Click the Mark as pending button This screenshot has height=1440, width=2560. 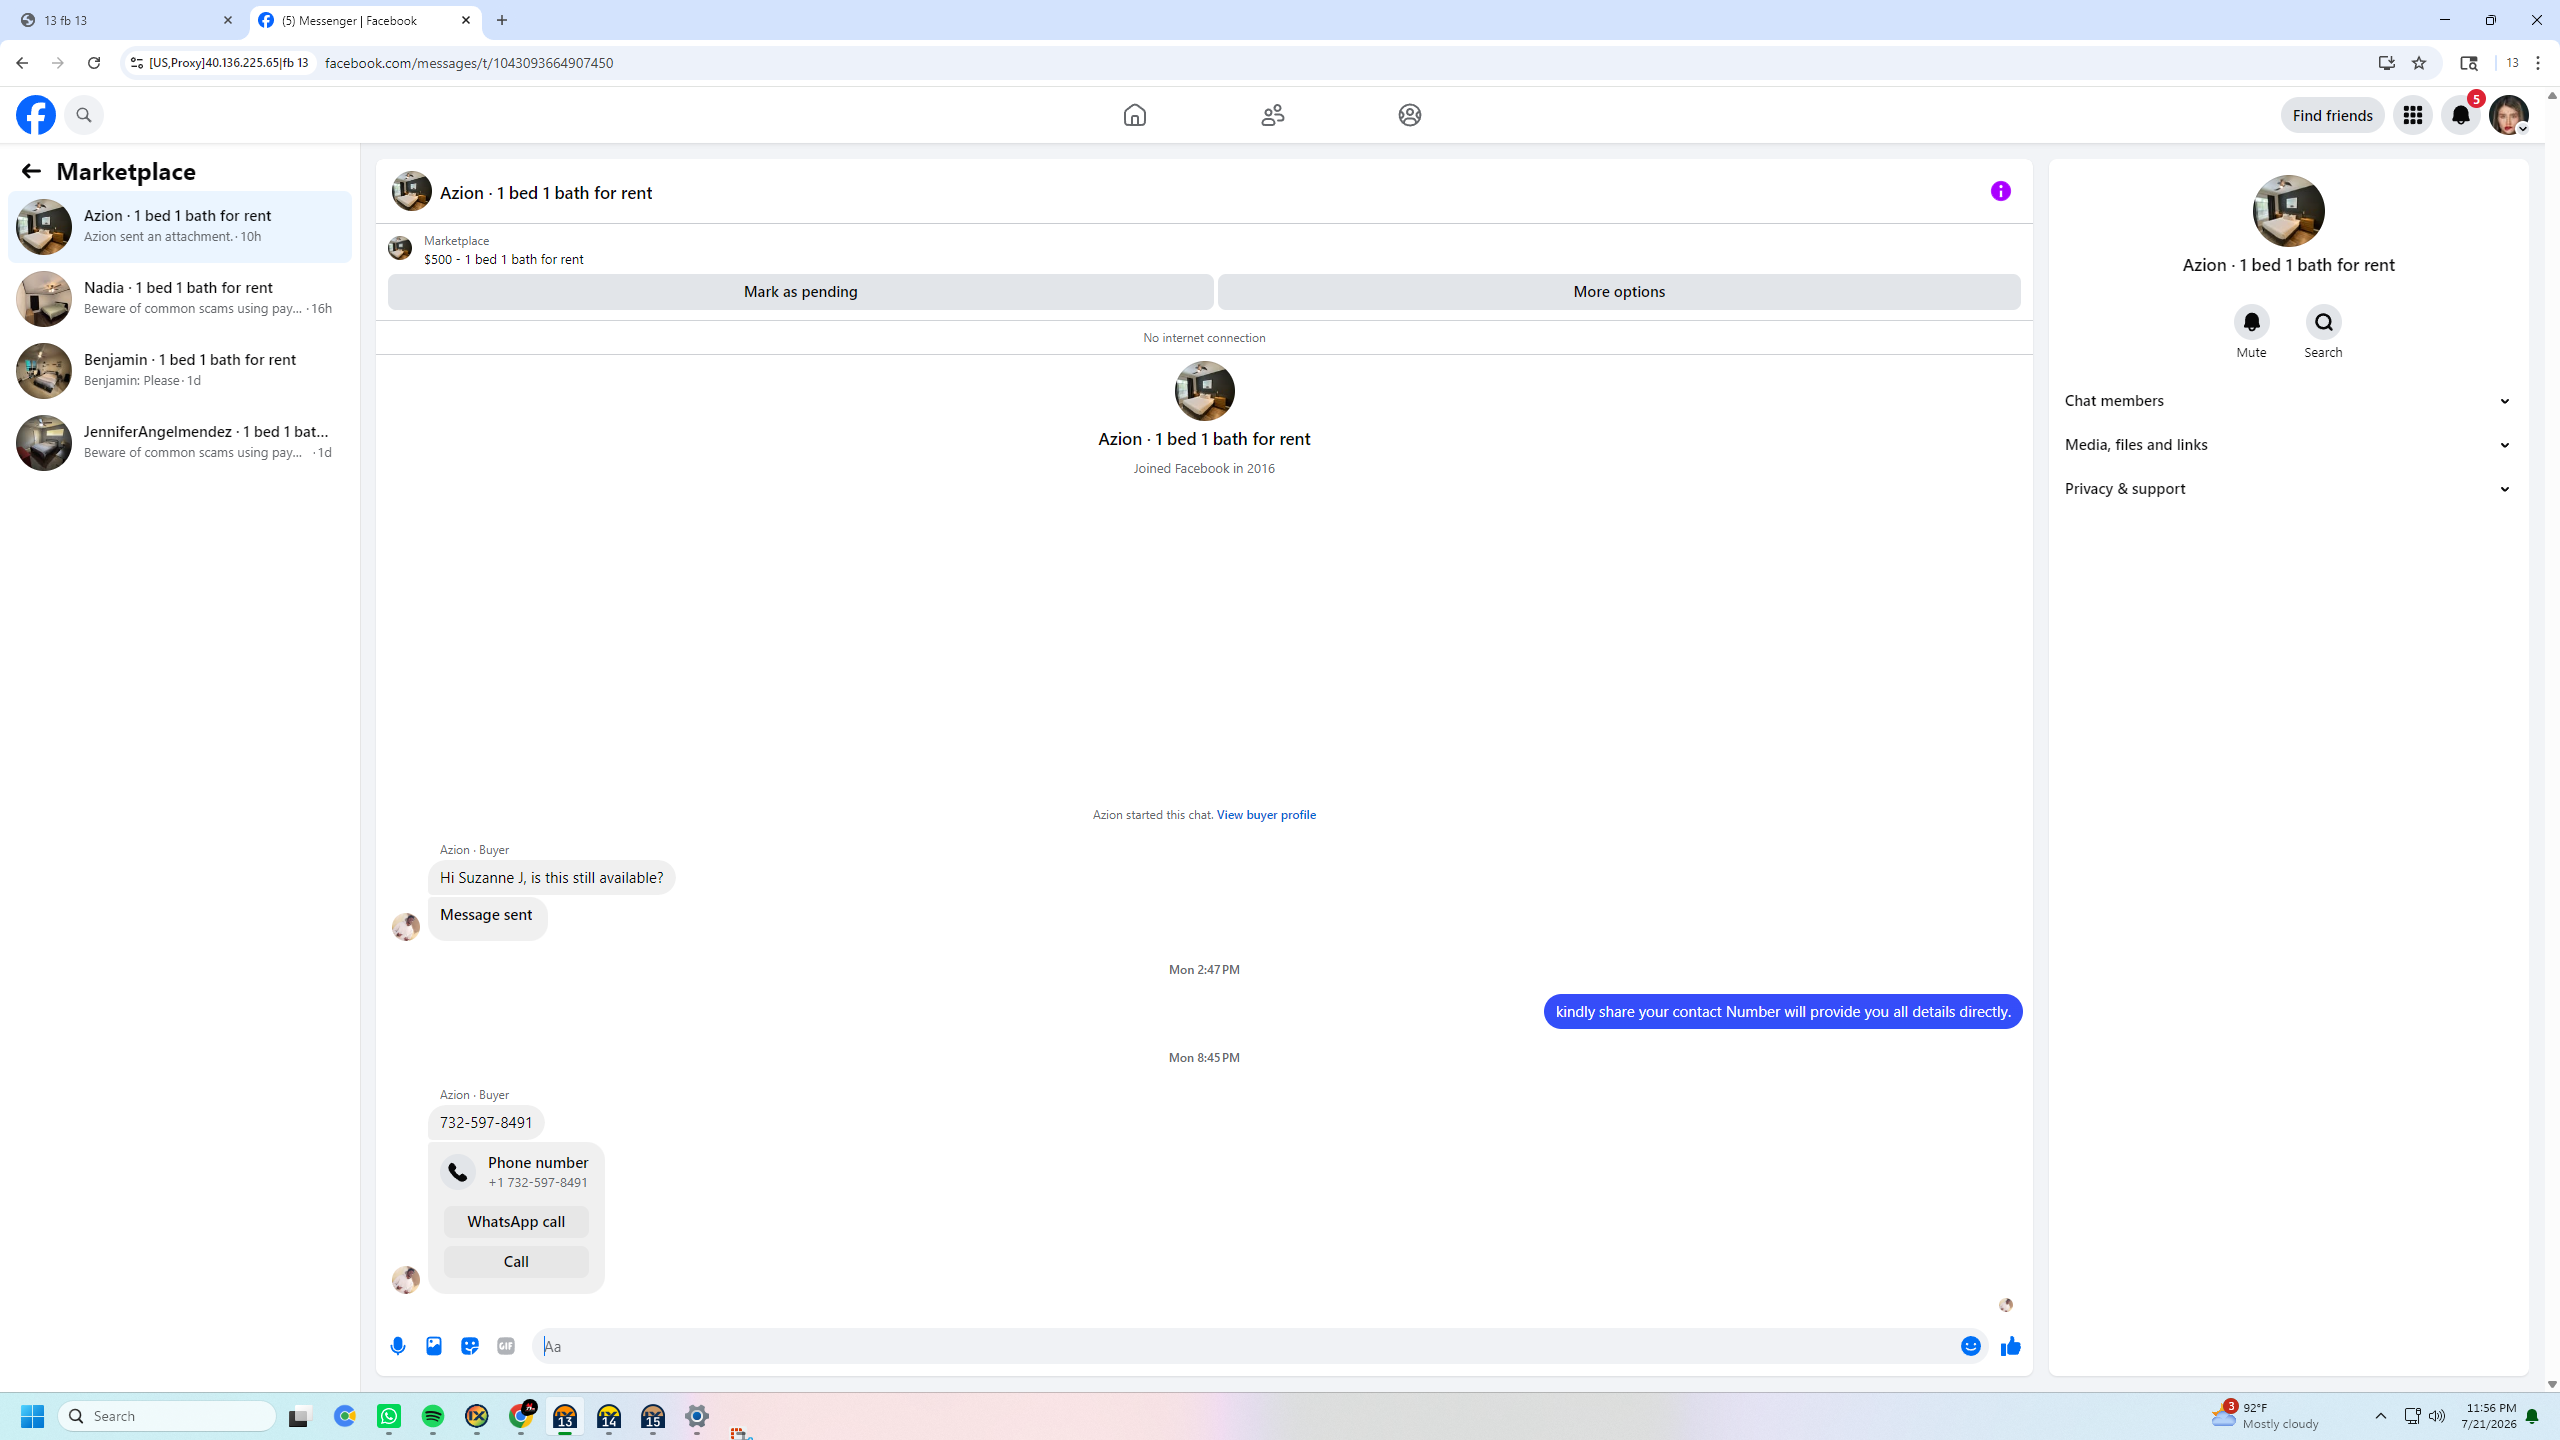(800, 292)
